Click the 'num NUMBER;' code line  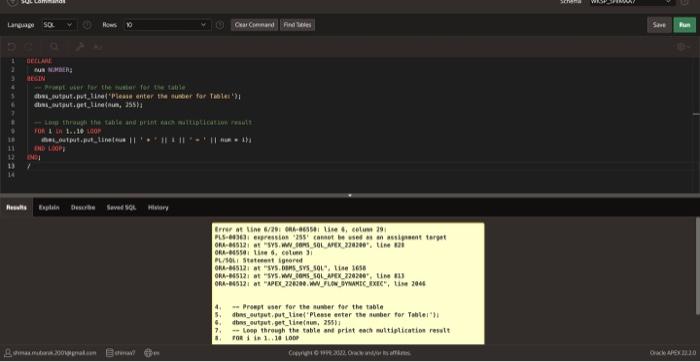coord(53,70)
